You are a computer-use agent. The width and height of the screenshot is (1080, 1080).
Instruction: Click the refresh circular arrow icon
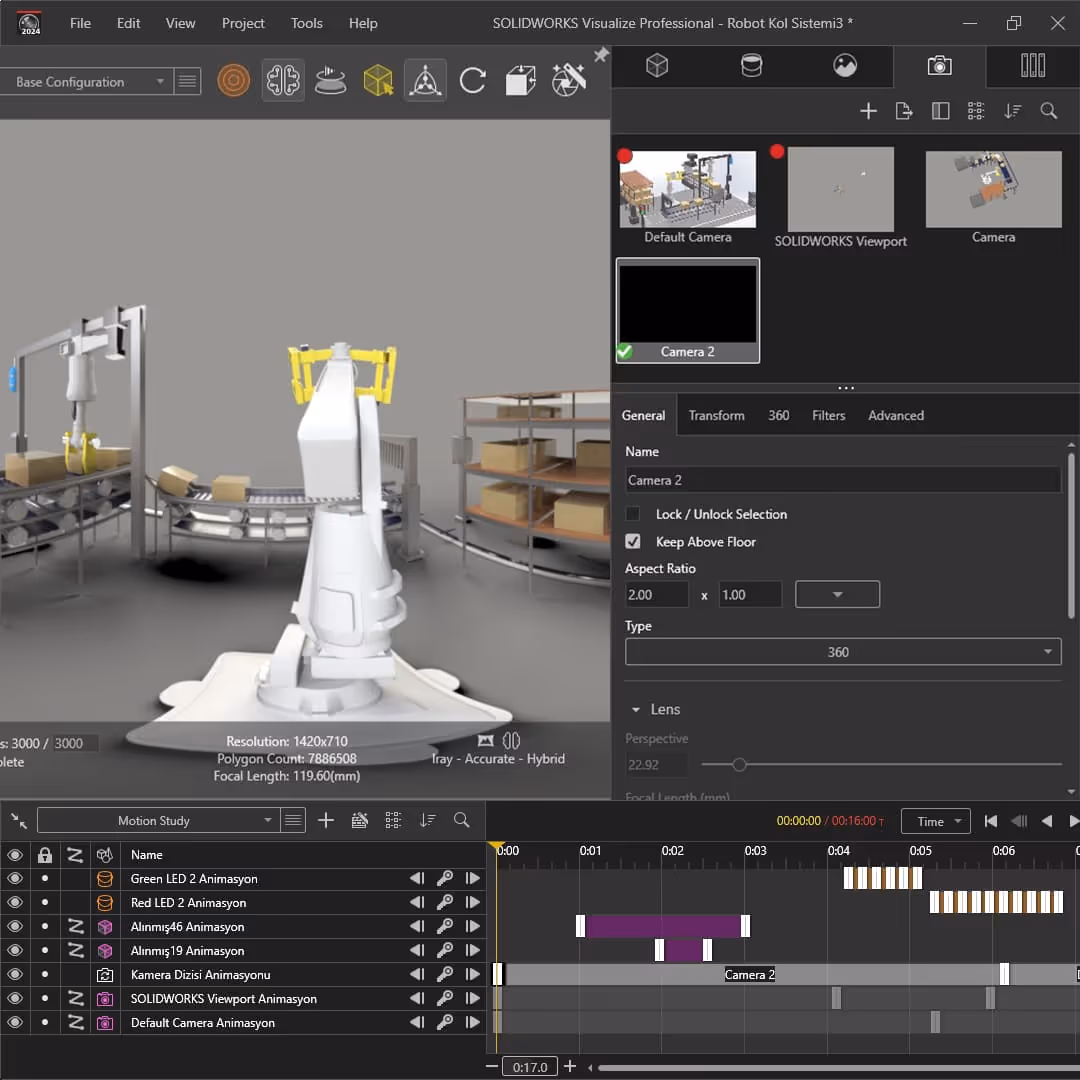[472, 81]
